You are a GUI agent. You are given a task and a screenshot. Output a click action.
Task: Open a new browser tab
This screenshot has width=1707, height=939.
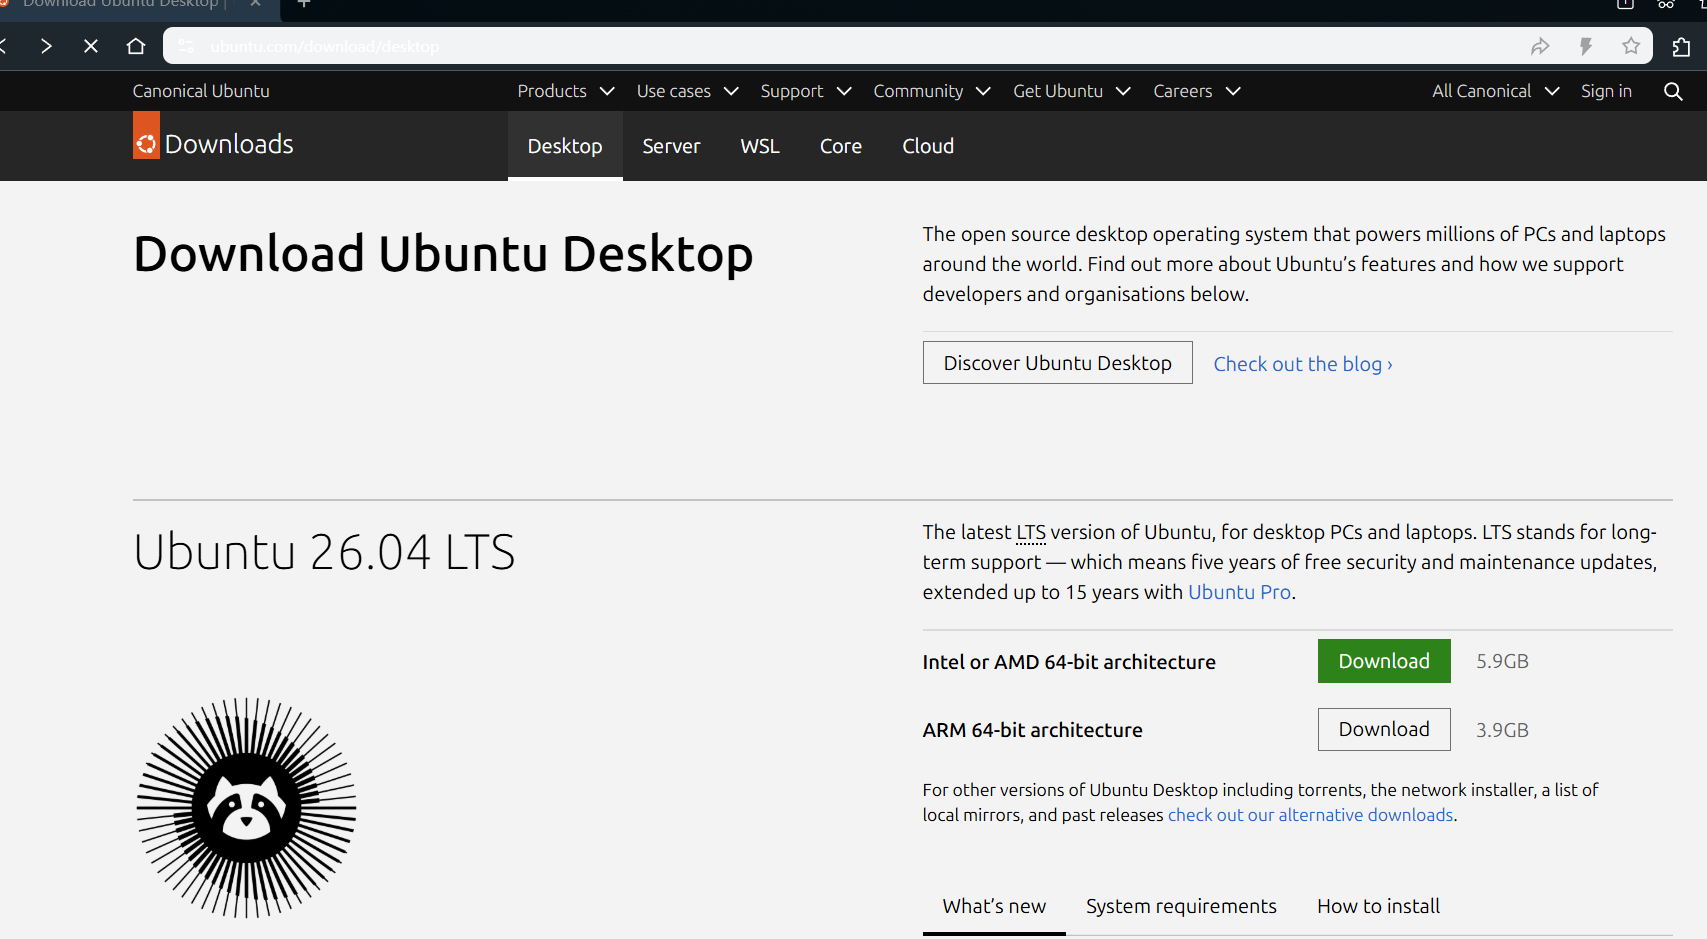click(x=304, y=4)
